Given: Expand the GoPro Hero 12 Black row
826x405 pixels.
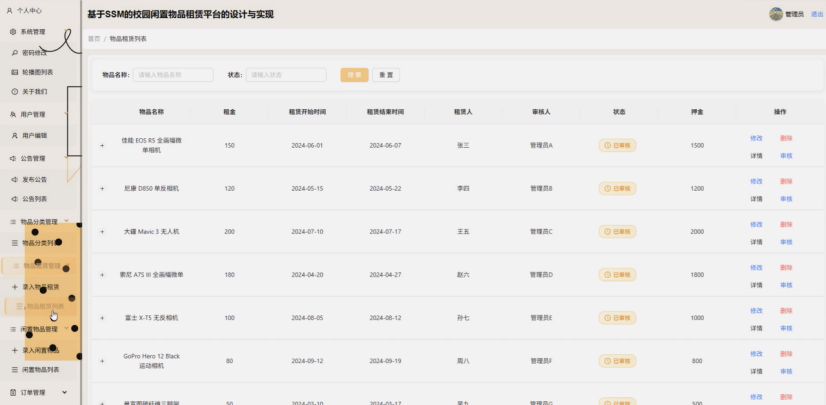Looking at the screenshot, I should (102, 361).
